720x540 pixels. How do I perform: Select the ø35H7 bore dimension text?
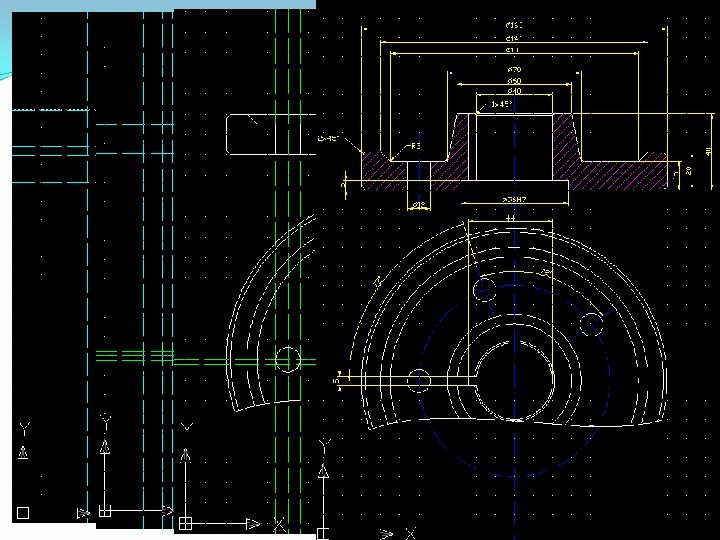tap(514, 200)
